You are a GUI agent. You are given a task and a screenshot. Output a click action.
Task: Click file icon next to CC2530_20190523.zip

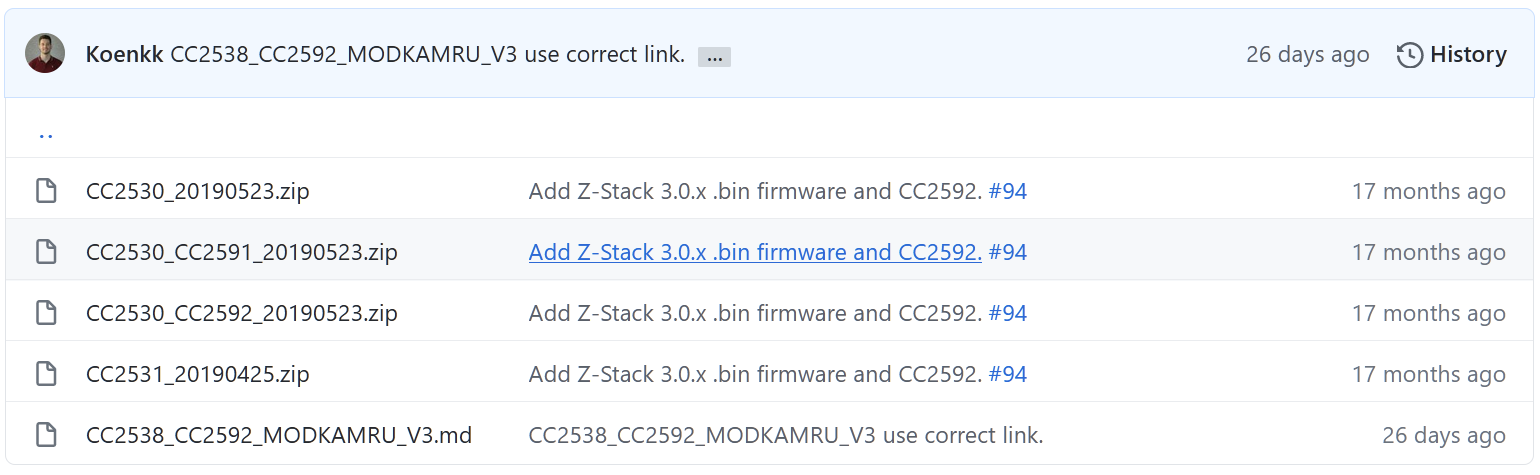[46, 190]
